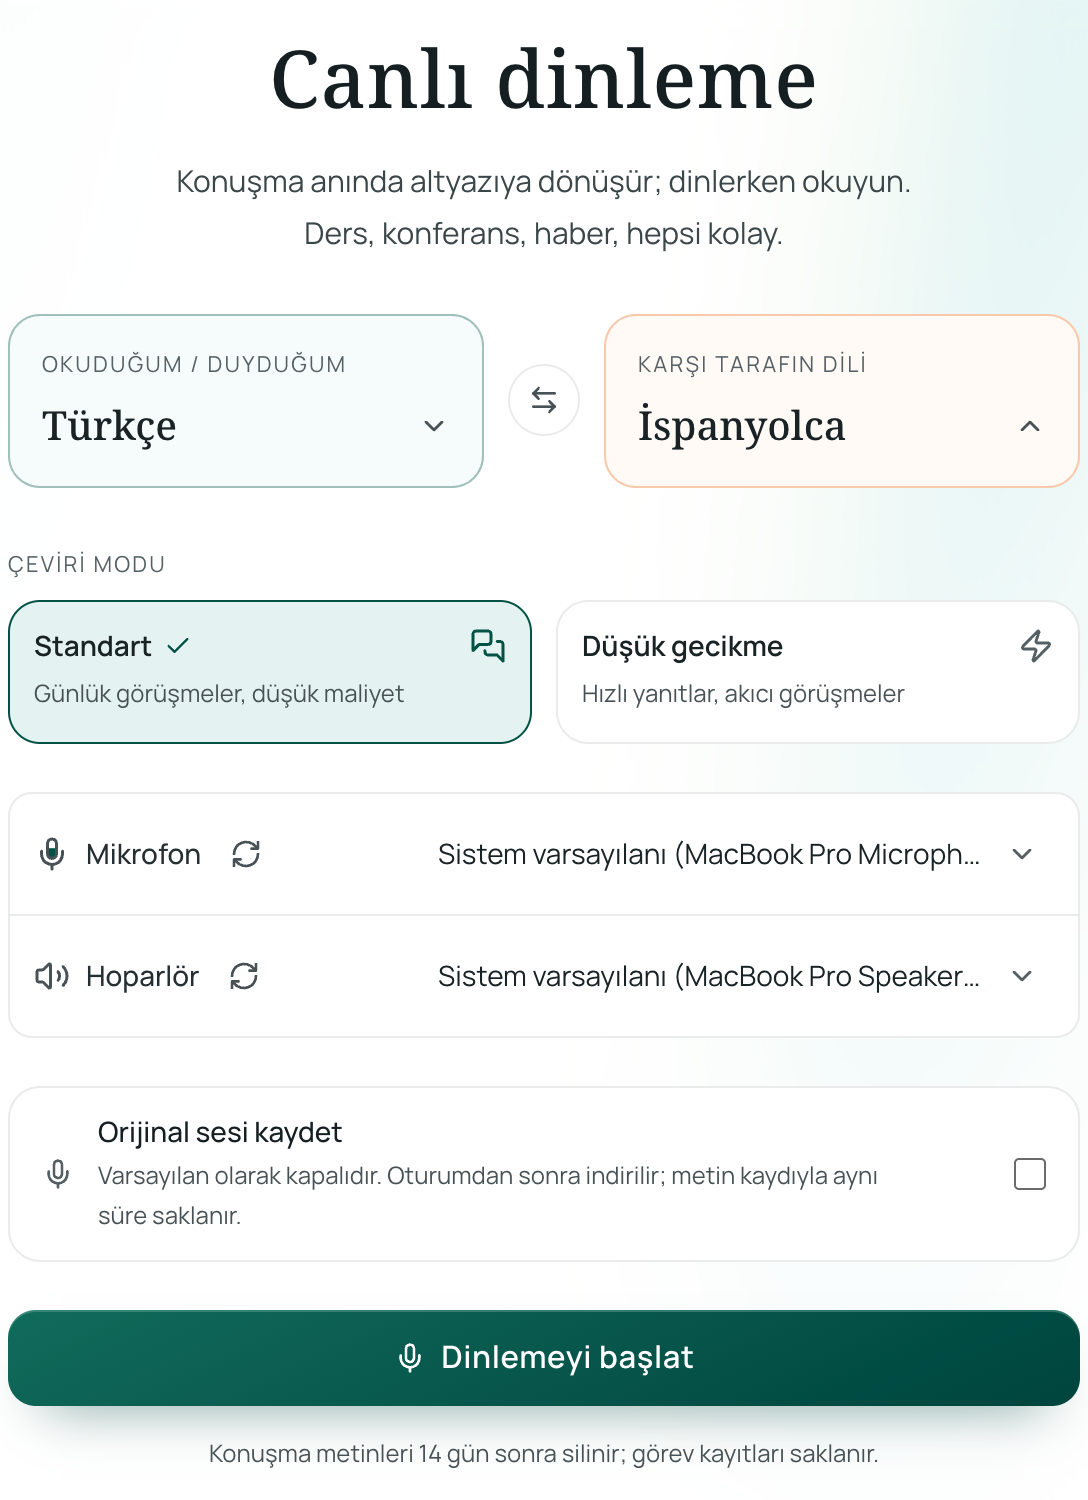
Task: Click the note about 14 gün deletion
Action: 544,1454
